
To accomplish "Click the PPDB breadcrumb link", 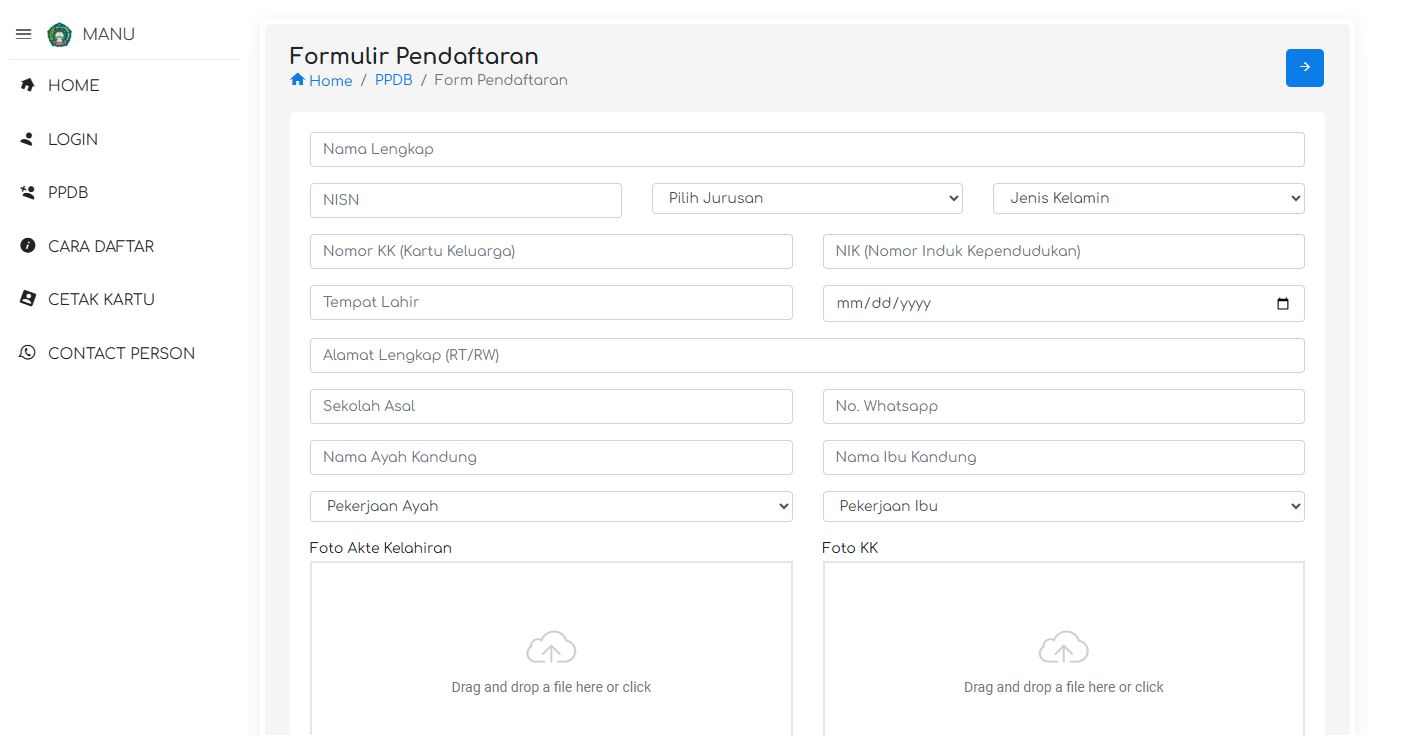I will coord(393,80).
